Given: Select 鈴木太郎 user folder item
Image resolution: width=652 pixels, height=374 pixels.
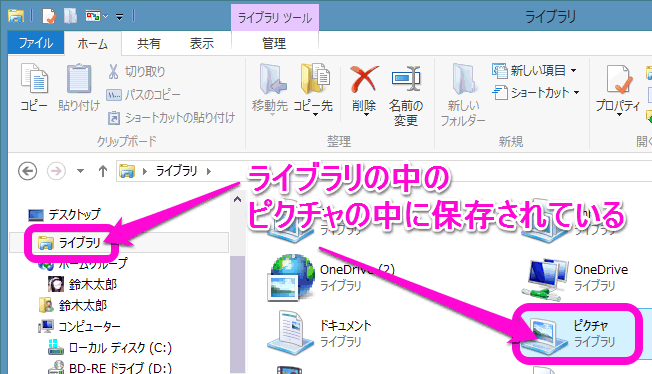Looking at the screenshot, I should pyautogui.click(x=73, y=305).
